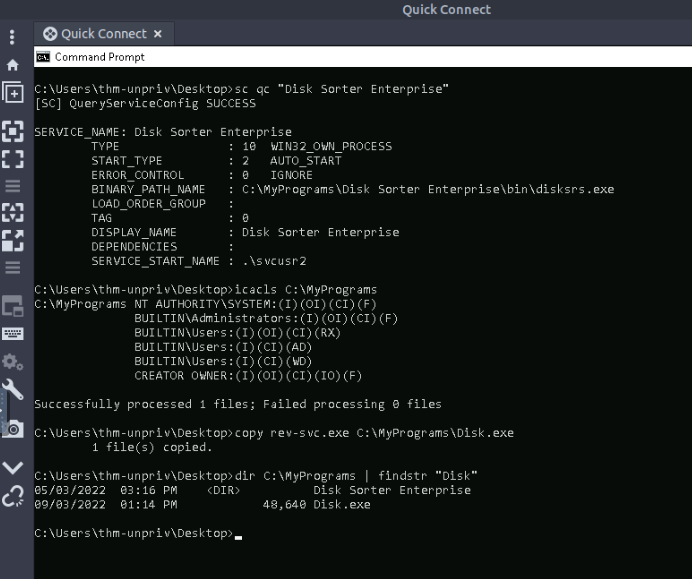Image resolution: width=692 pixels, height=579 pixels.
Task: Open the three-dot menu in sidebar
Action: pos(12,37)
